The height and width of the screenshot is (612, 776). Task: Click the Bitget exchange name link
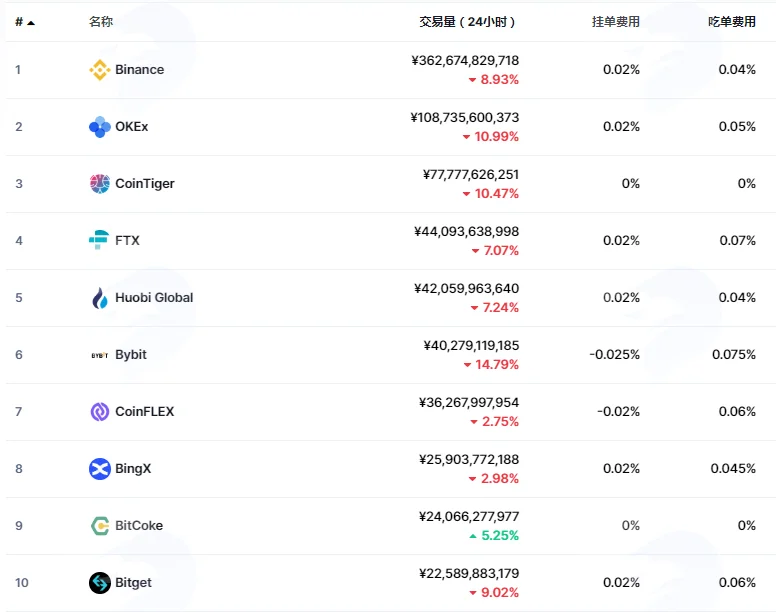pyautogui.click(x=133, y=582)
